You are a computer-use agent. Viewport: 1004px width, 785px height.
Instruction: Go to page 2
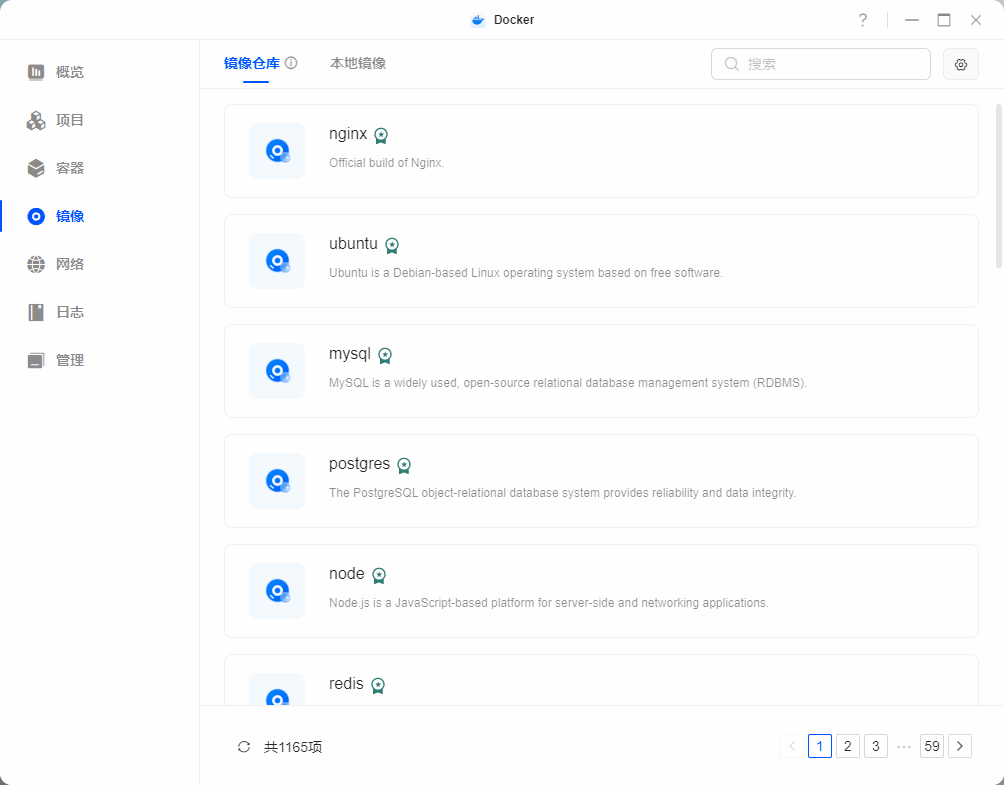[848, 746]
